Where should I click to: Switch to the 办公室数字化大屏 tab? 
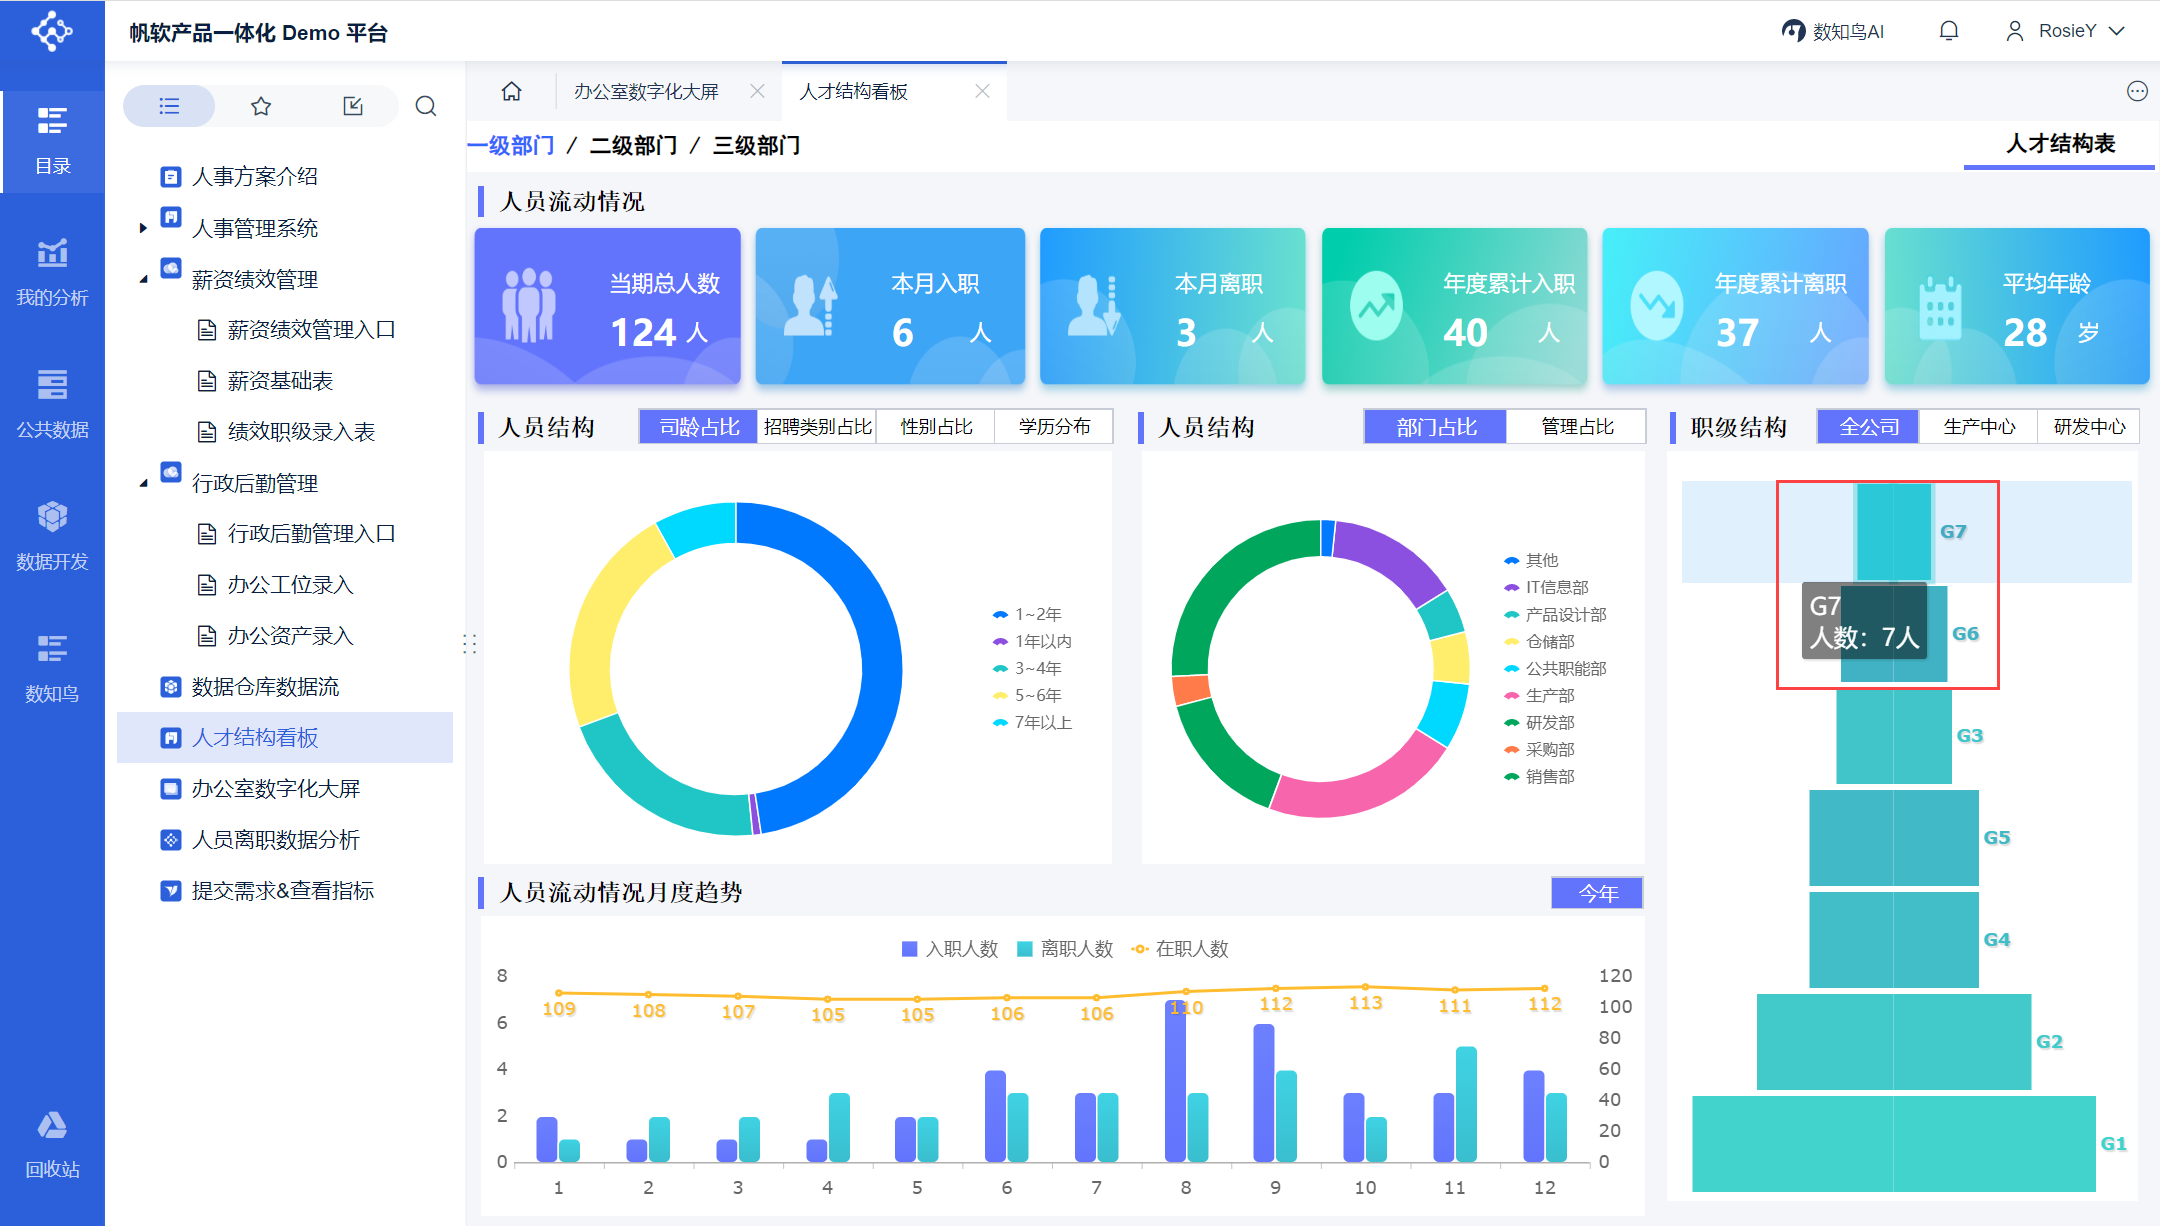646,91
